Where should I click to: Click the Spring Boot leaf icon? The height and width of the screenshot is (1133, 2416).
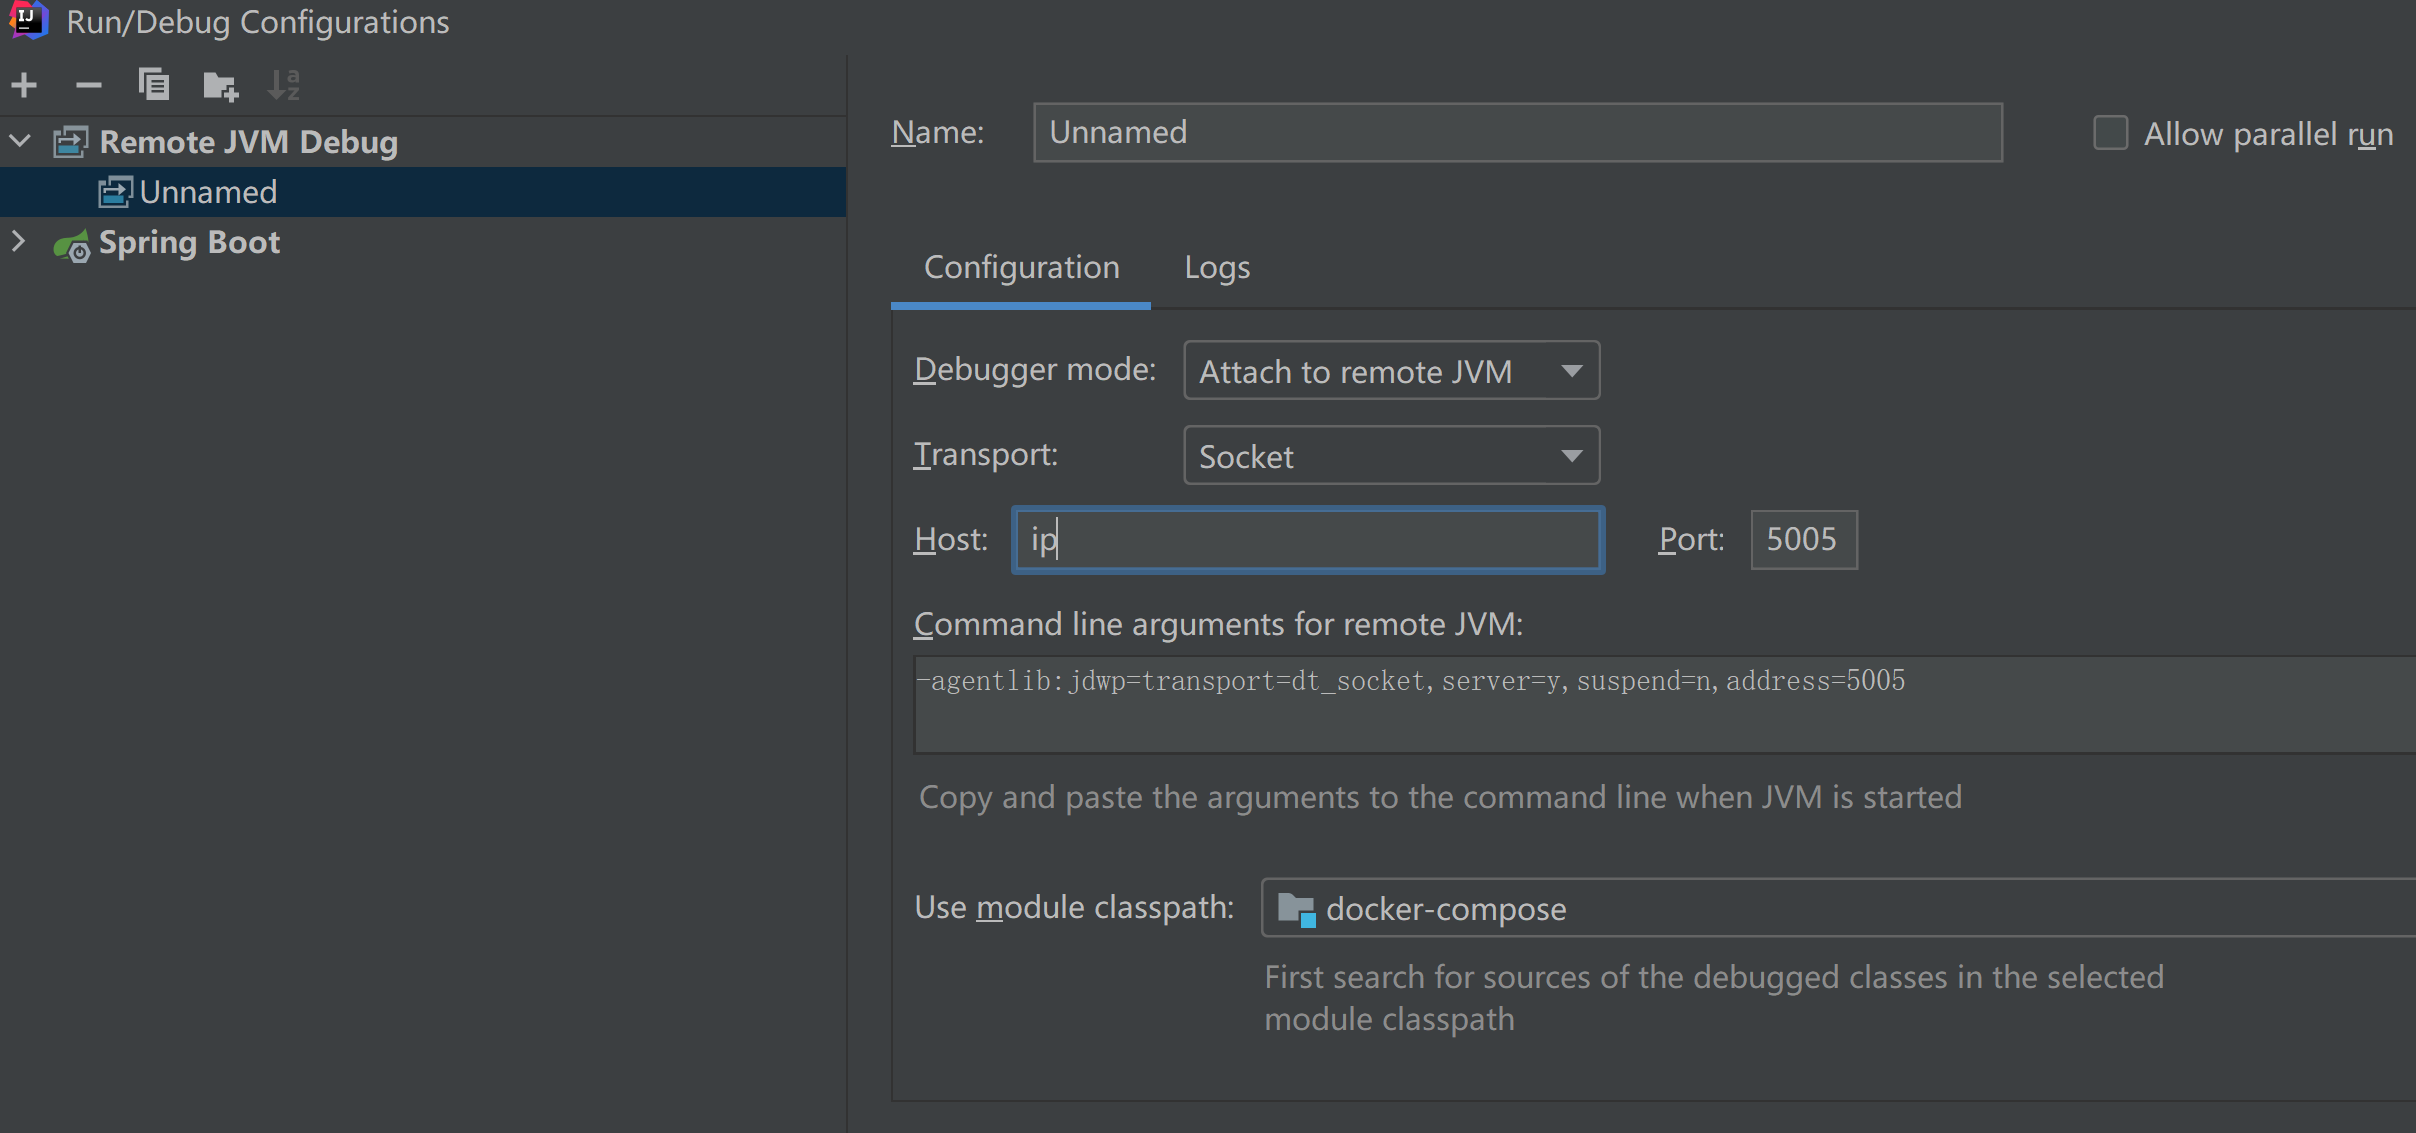pyautogui.click(x=72, y=245)
